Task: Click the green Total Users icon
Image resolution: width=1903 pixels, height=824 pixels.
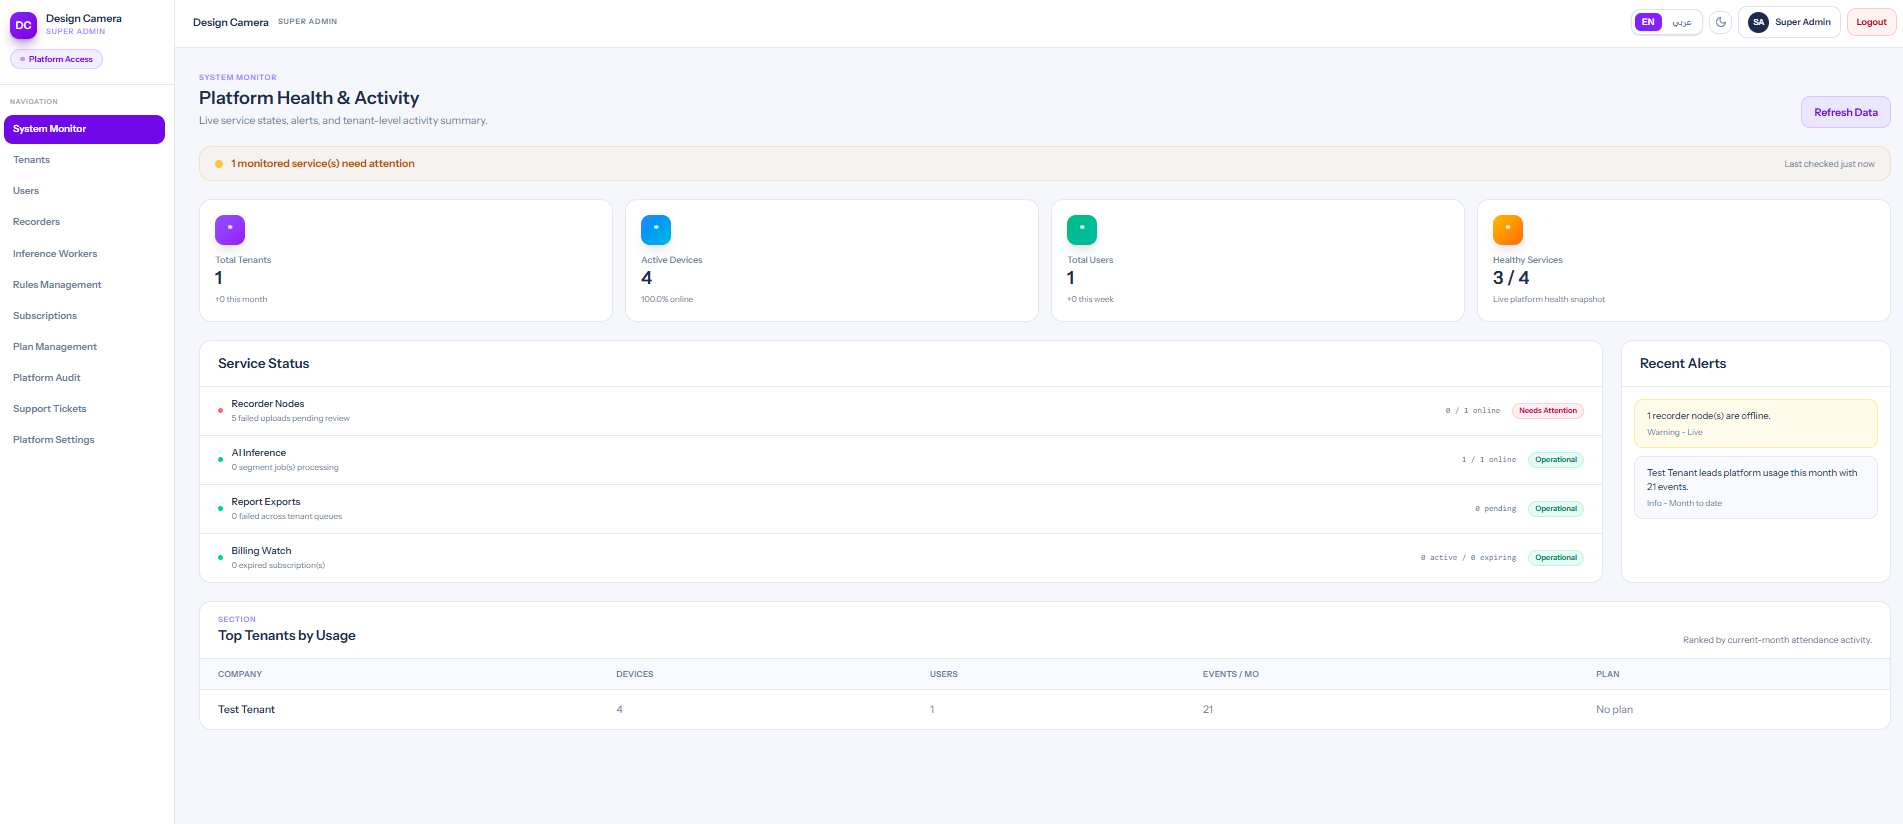Action: [x=1082, y=230]
